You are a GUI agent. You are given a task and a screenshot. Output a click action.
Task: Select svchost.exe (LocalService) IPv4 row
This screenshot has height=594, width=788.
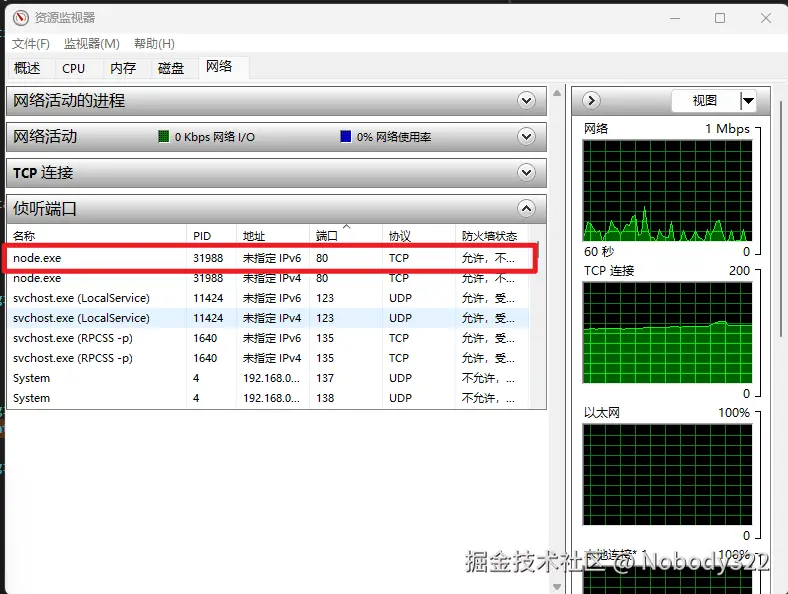268,318
